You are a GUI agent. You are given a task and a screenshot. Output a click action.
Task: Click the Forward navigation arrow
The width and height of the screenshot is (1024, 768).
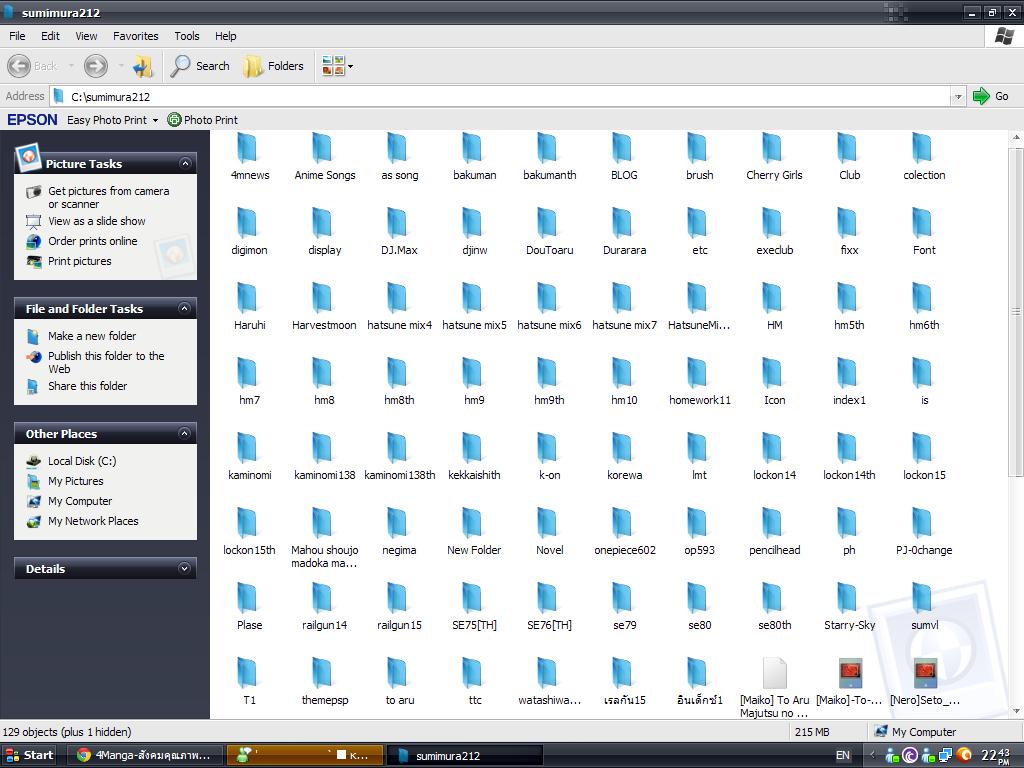[x=96, y=66]
